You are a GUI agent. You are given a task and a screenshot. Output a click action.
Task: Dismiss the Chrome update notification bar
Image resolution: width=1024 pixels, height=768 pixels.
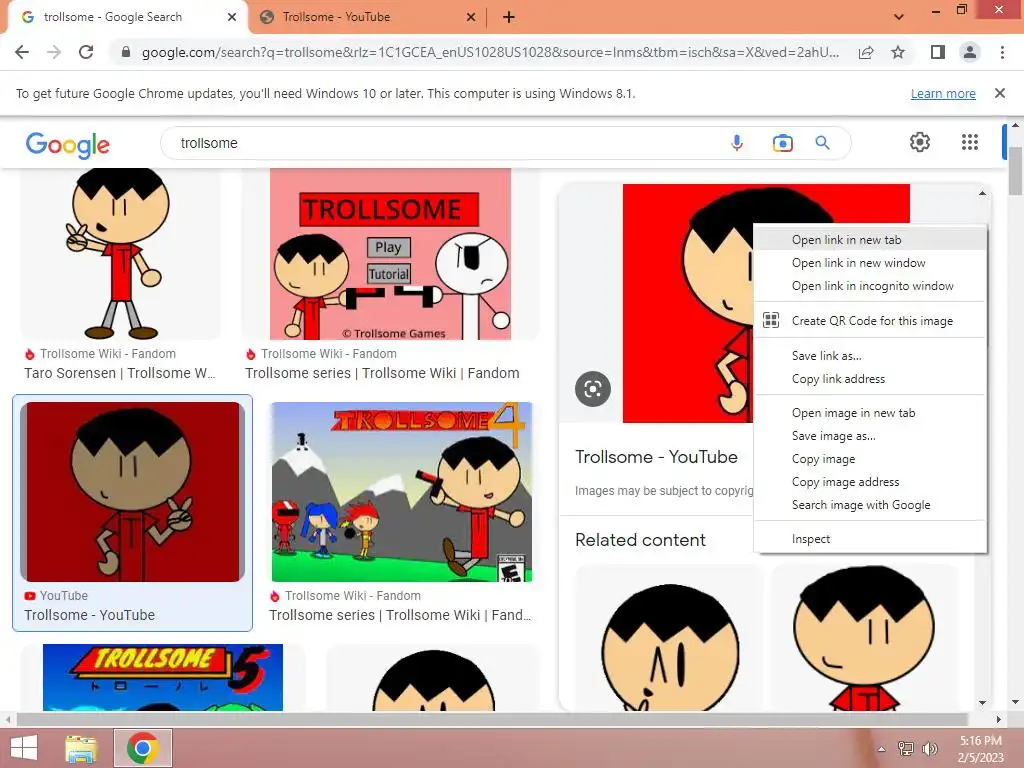pyautogui.click(x=1000, y=93)
